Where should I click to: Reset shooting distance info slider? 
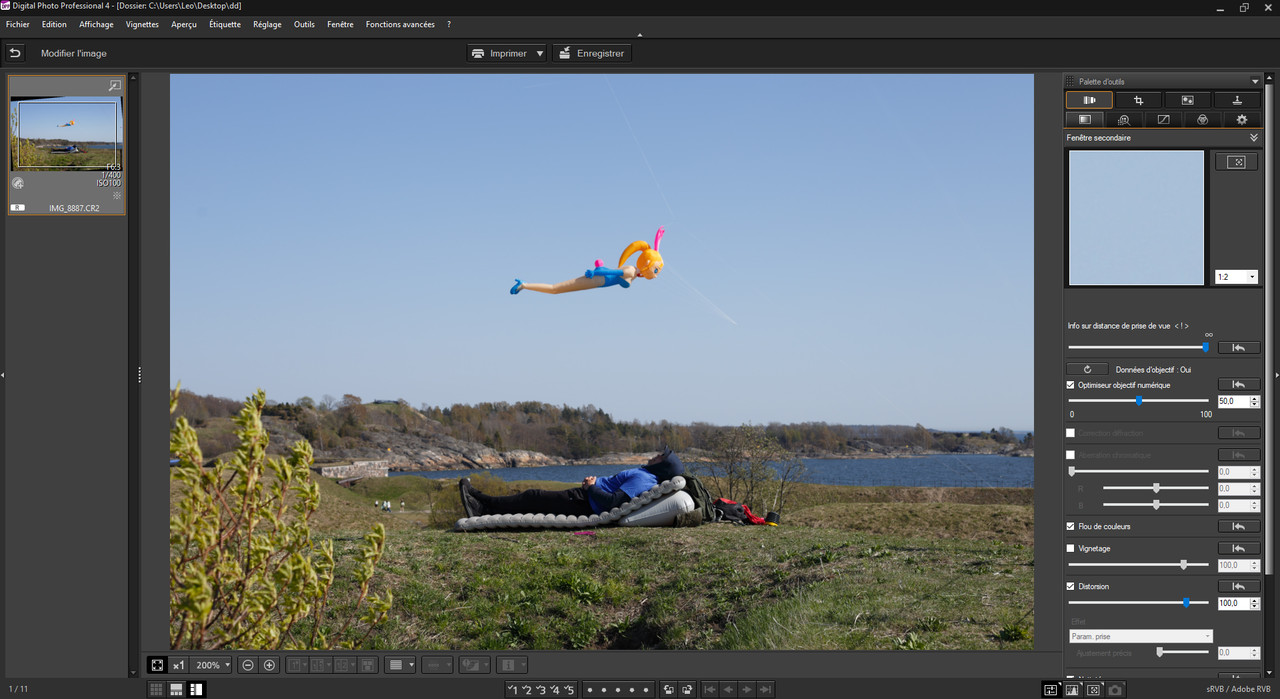[x=1239, y=348]
